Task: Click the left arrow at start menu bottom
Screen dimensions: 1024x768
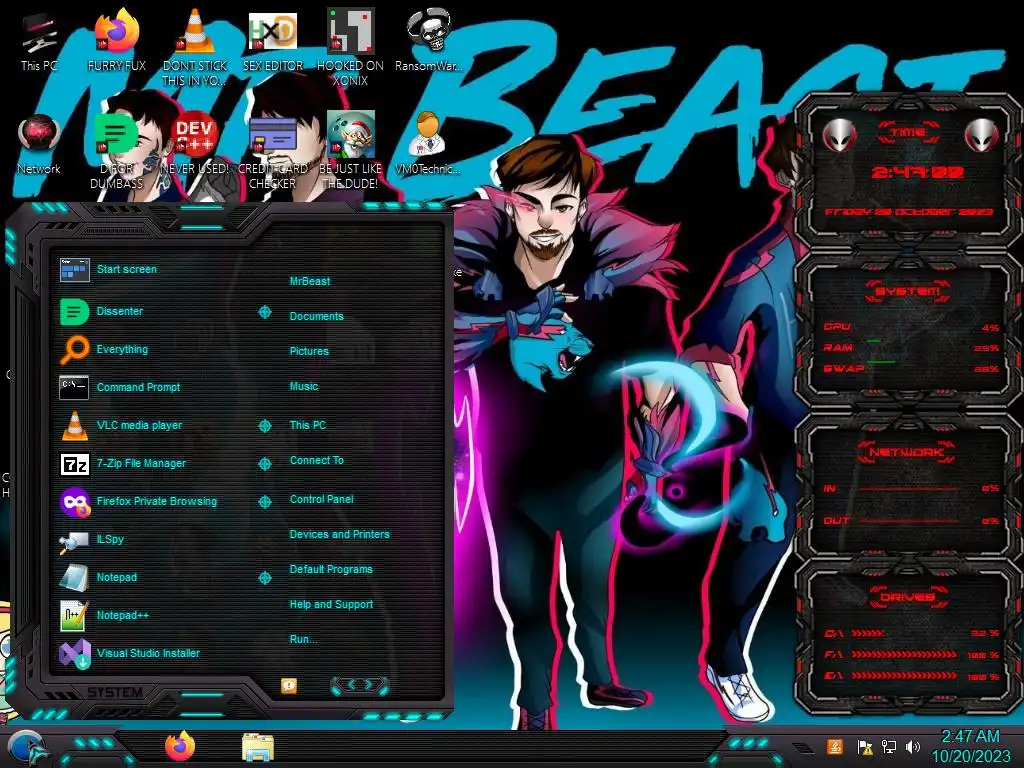Action: (351, 685)
